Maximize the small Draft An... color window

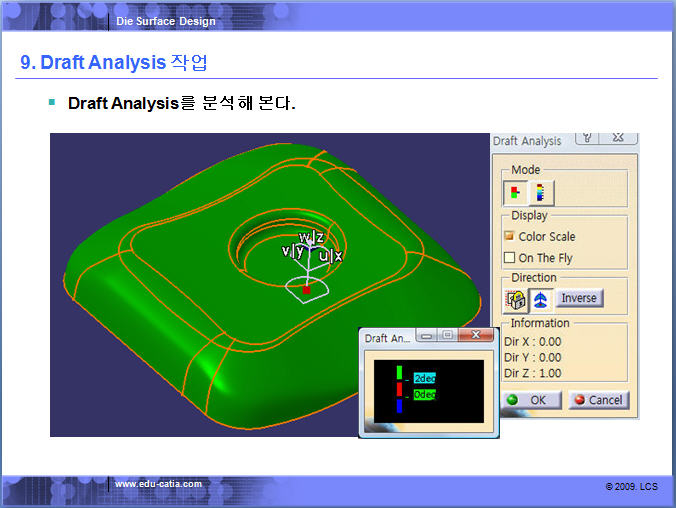click(x=448, y=337)
